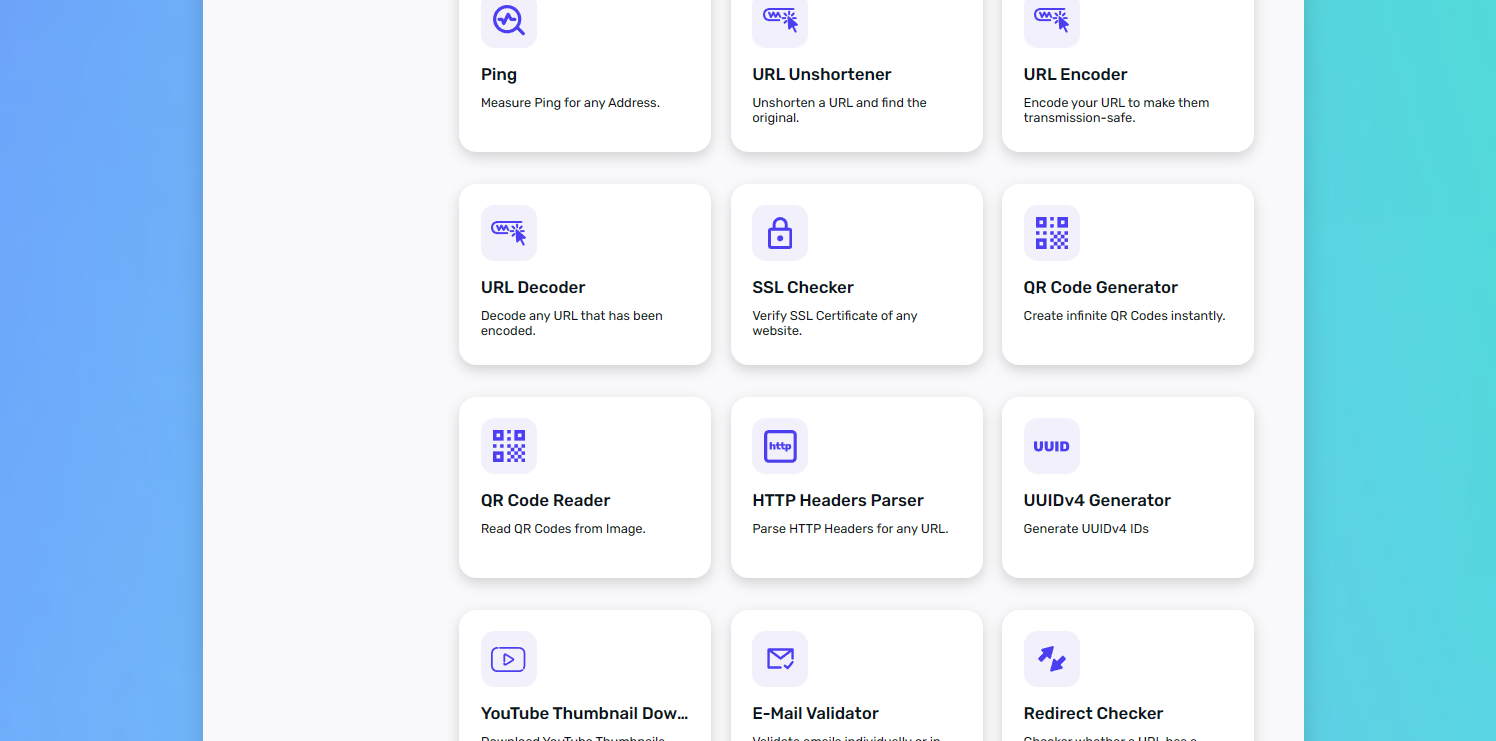The height and width of the screenshot is (741, 1496).
Task: Open the UUIDv4 Generator title
Action: pos(1097,501)
